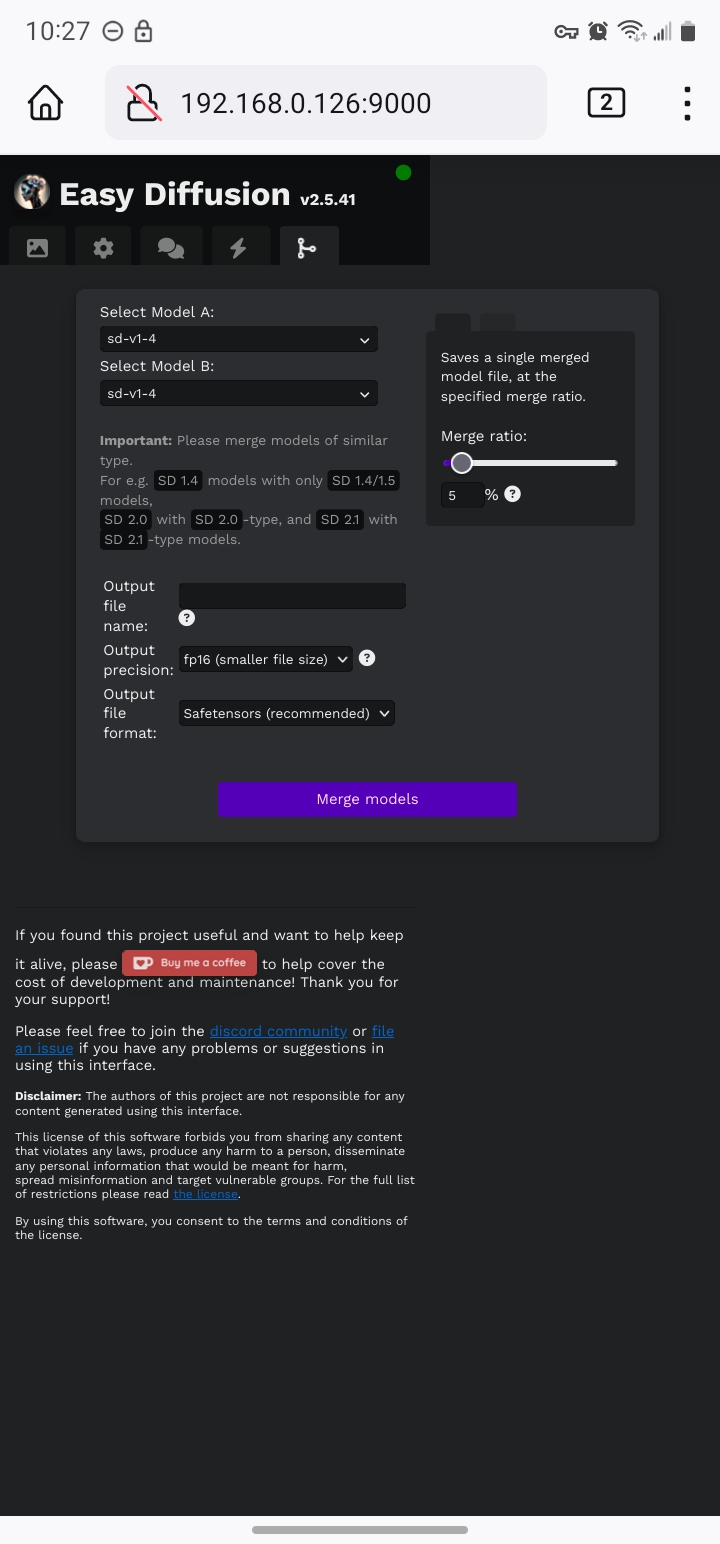
Task: Open the browser tab switcher showing 2
Action: click(606, 102)
